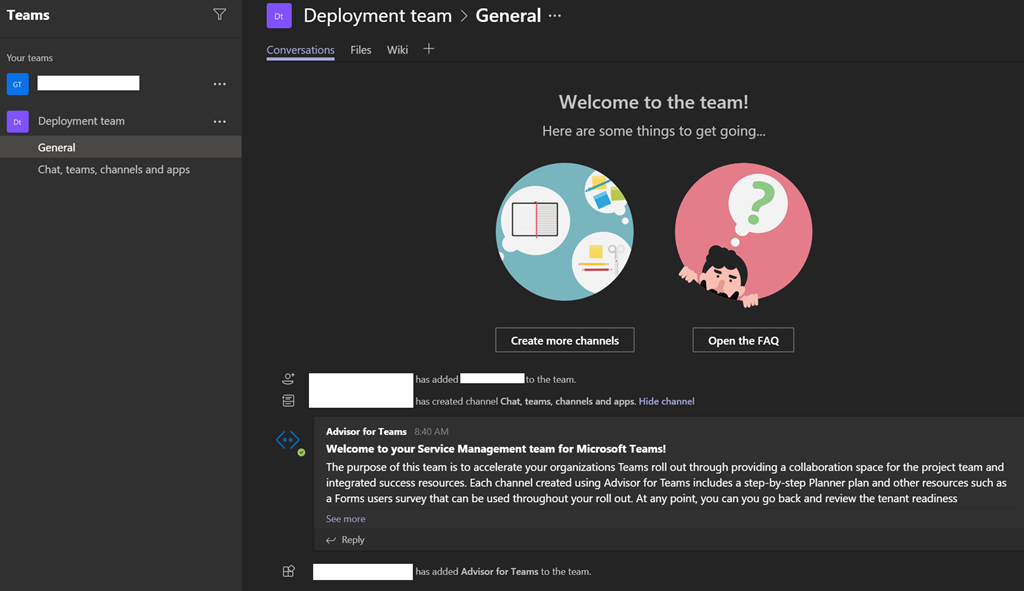Viewport: 1024px width, 591px height.
Task: Open the Wiki tab
Action: 397,50
